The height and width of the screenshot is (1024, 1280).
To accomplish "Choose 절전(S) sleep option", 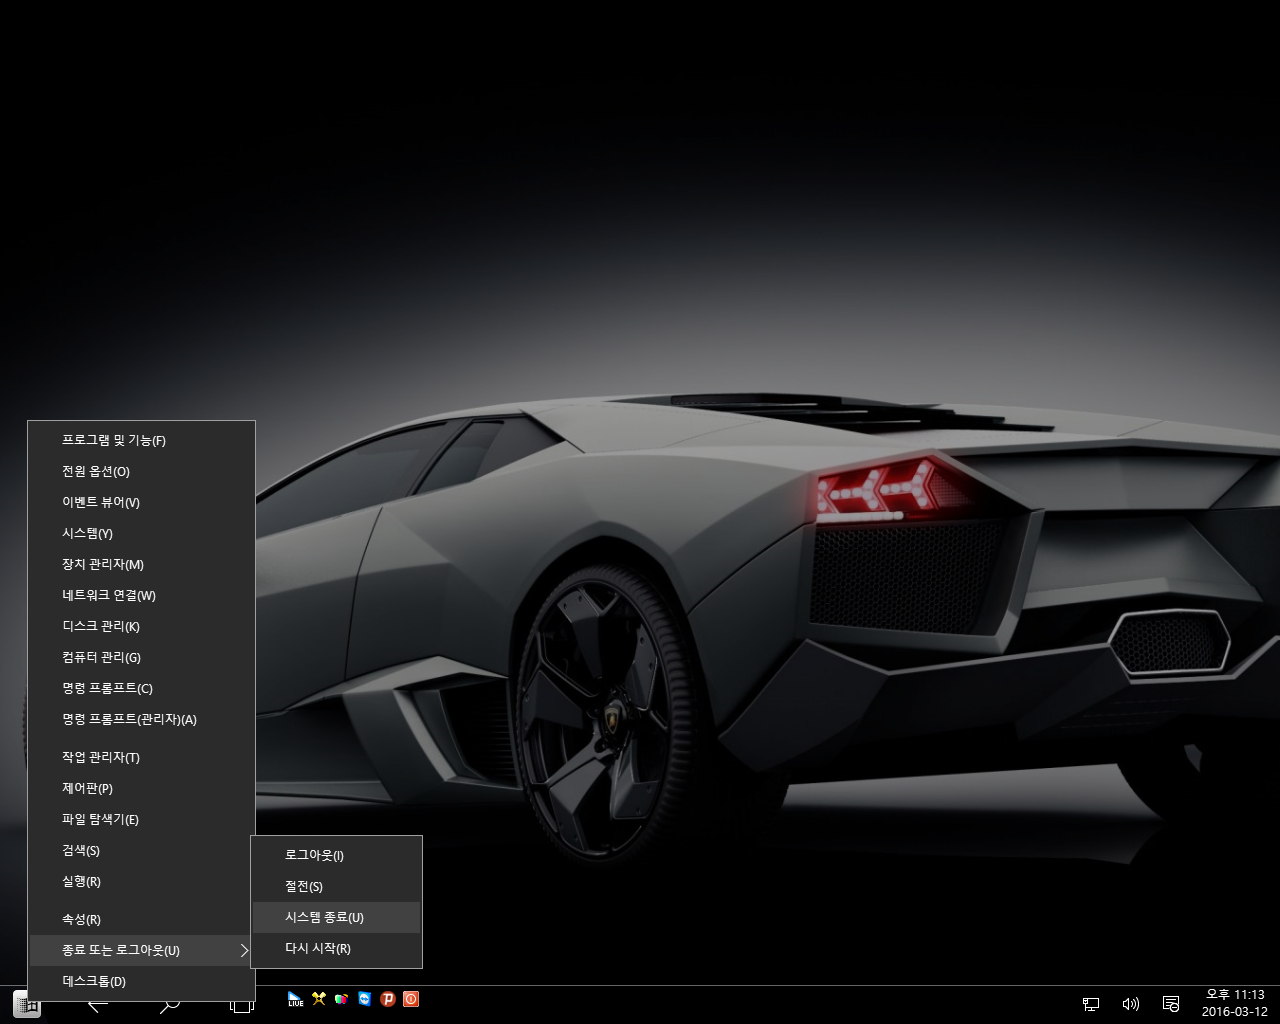I will [336, 886].
